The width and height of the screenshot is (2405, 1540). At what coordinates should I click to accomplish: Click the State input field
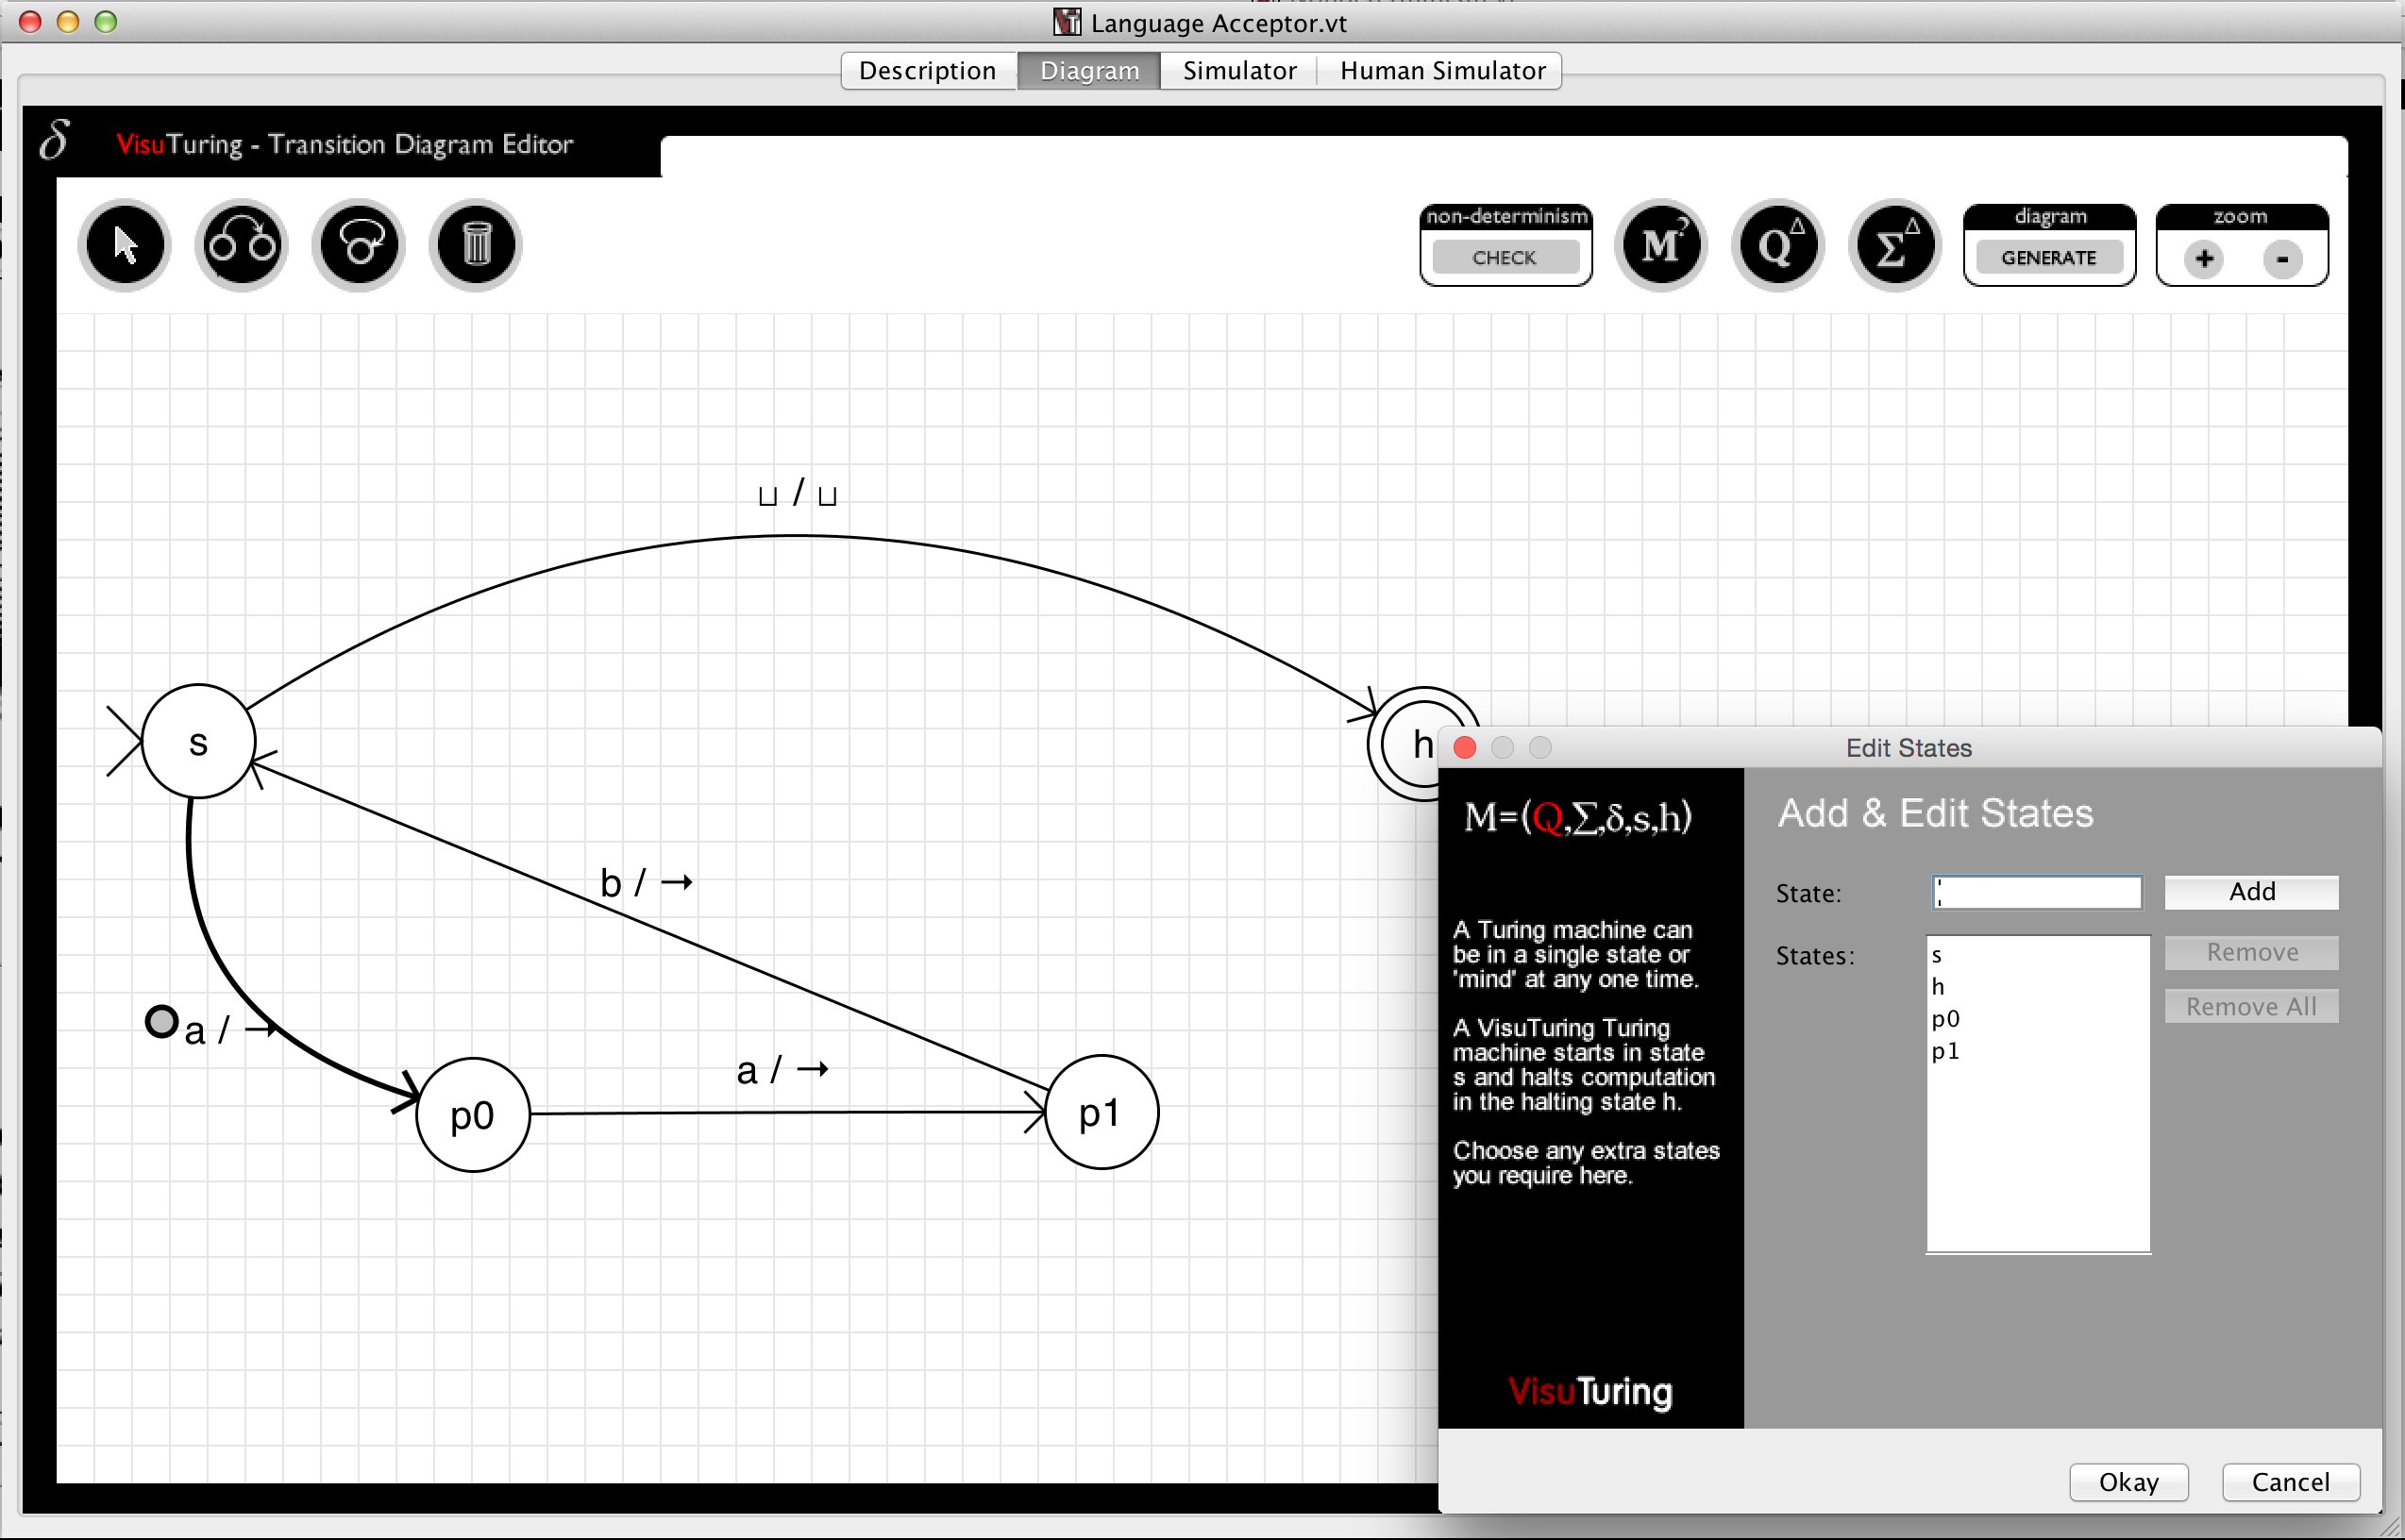click(x=2037, y=893)
